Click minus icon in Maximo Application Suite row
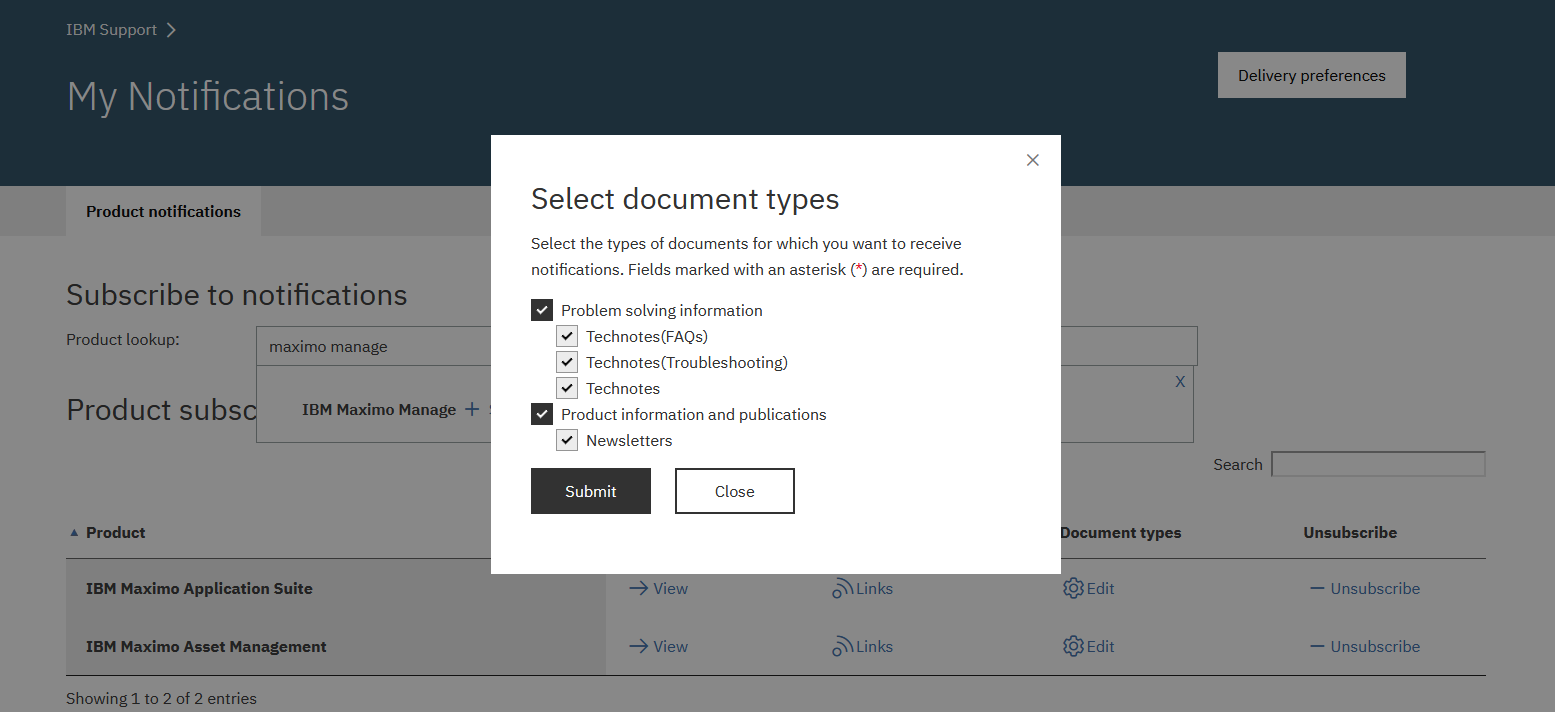This screenshot has width=1555, height=712. pyautogui.click(x=1317, y=588)
